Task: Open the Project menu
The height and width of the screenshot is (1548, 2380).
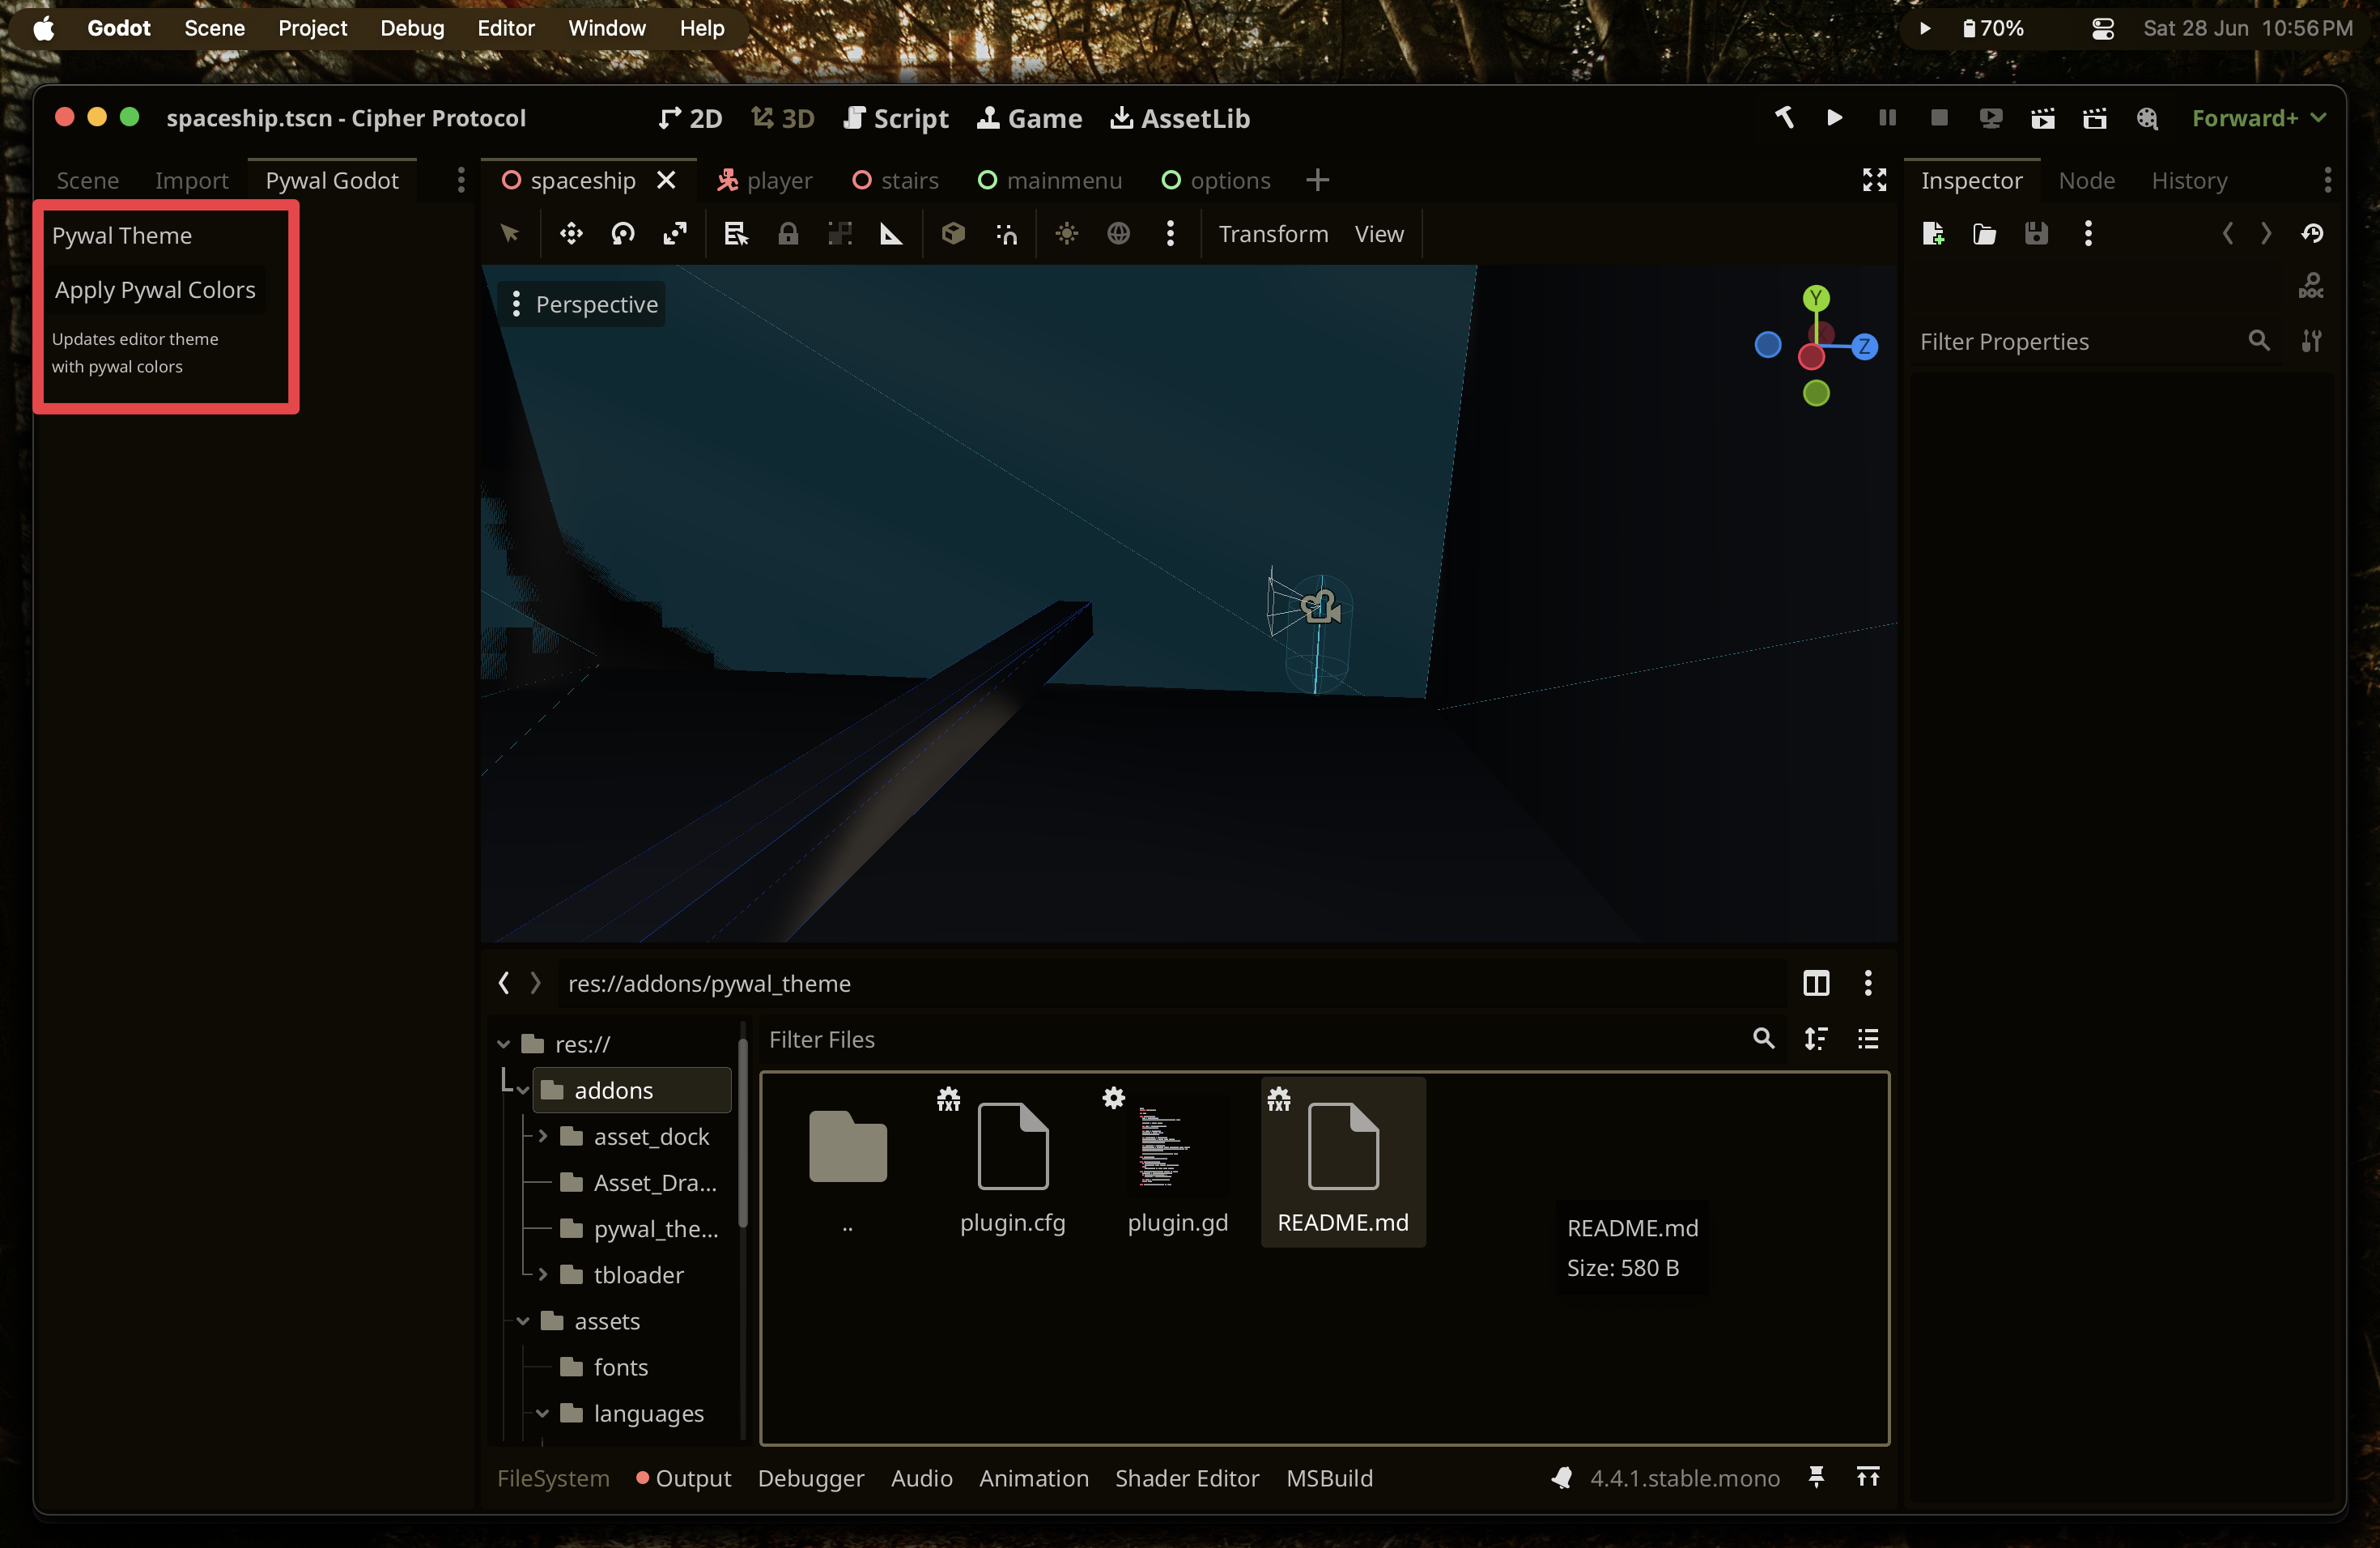Action: 312,28
